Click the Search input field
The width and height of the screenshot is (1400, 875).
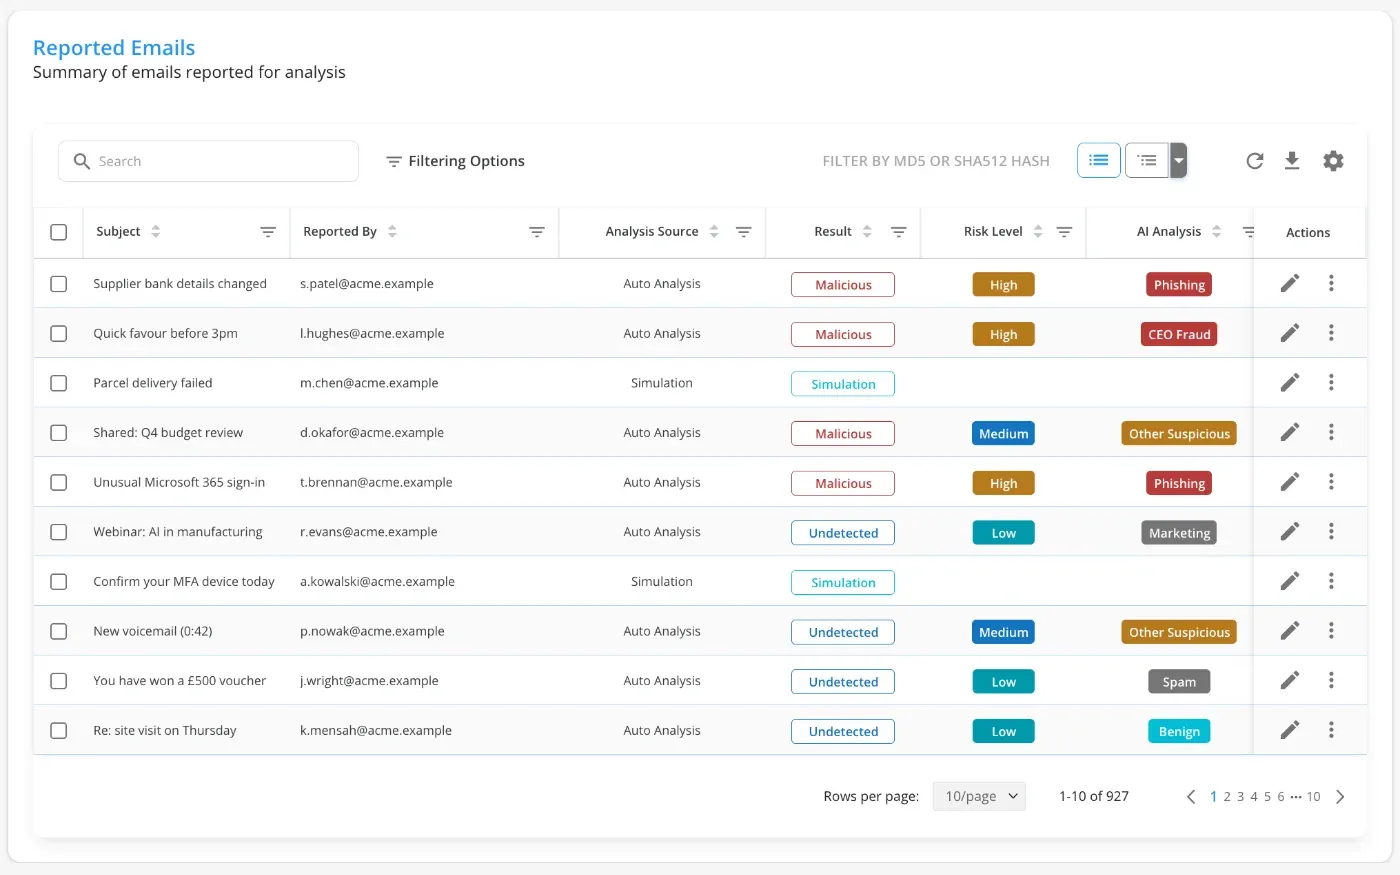[x=208, y=161]
